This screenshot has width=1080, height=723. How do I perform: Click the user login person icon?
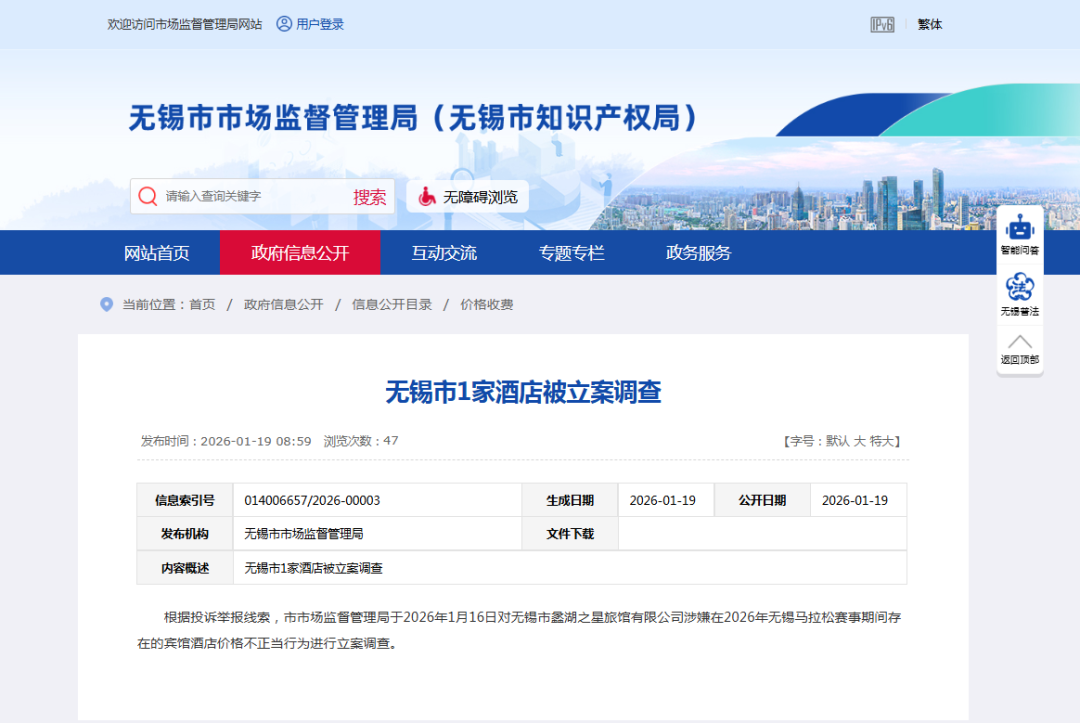[x=284, y=24]
